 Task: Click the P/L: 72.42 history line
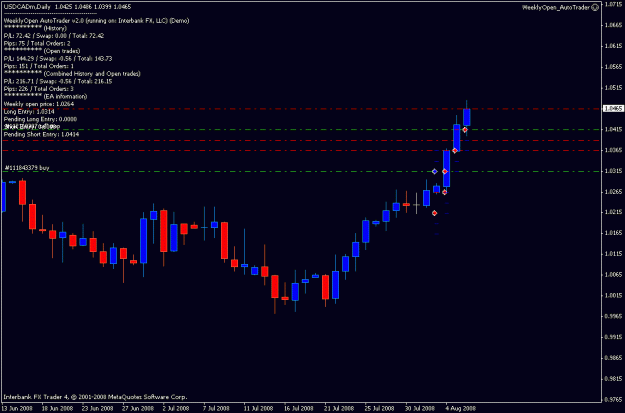coord(54,36)
